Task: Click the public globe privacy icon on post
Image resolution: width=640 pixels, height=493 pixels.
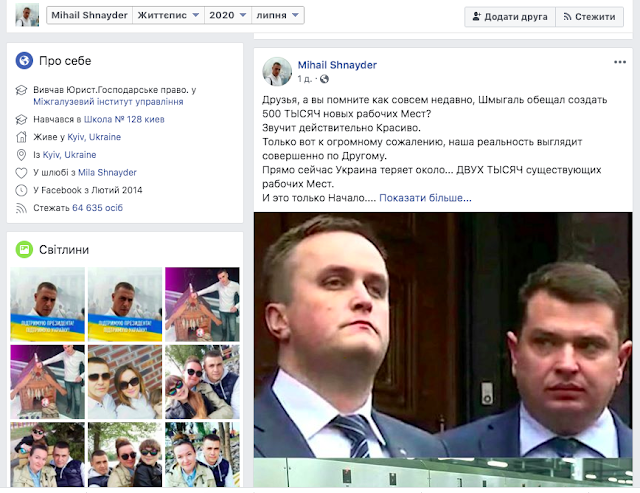Action: 324,79
